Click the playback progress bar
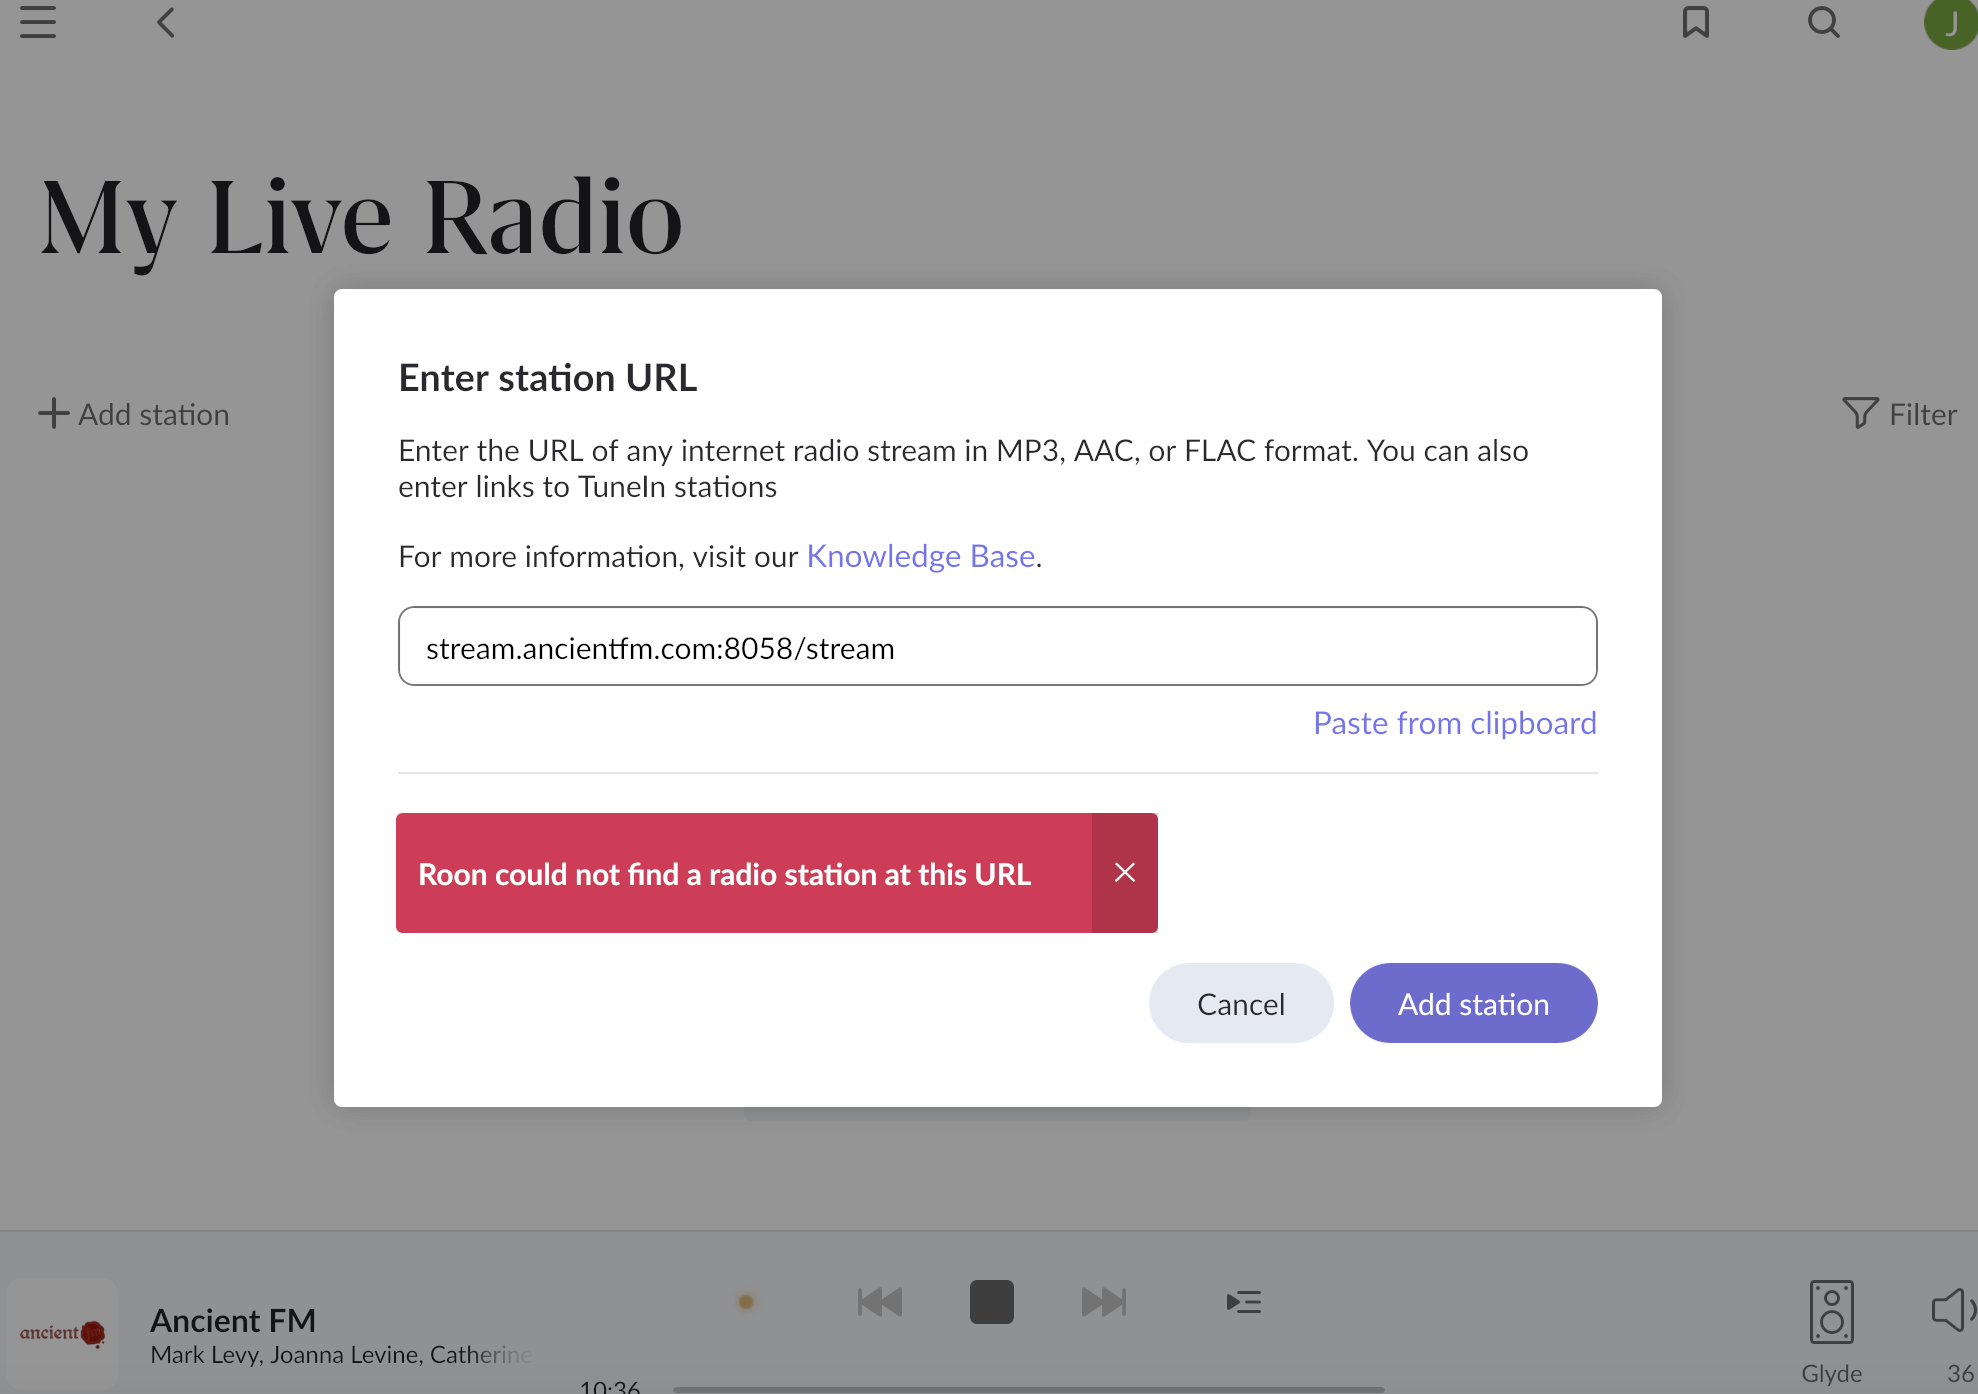This screenshot has width=1978, height=1394. click(x=1028, y=1389)
